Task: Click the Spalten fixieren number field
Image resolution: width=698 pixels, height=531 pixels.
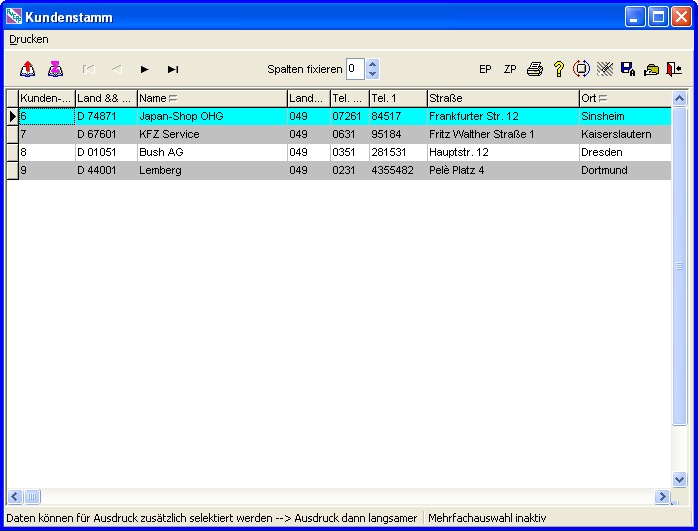Action: 355,69
